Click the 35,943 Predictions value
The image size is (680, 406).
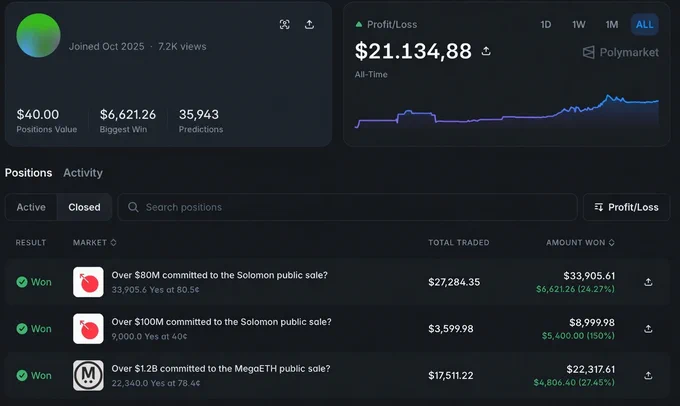pyautogui.click(x=199, y=115)
